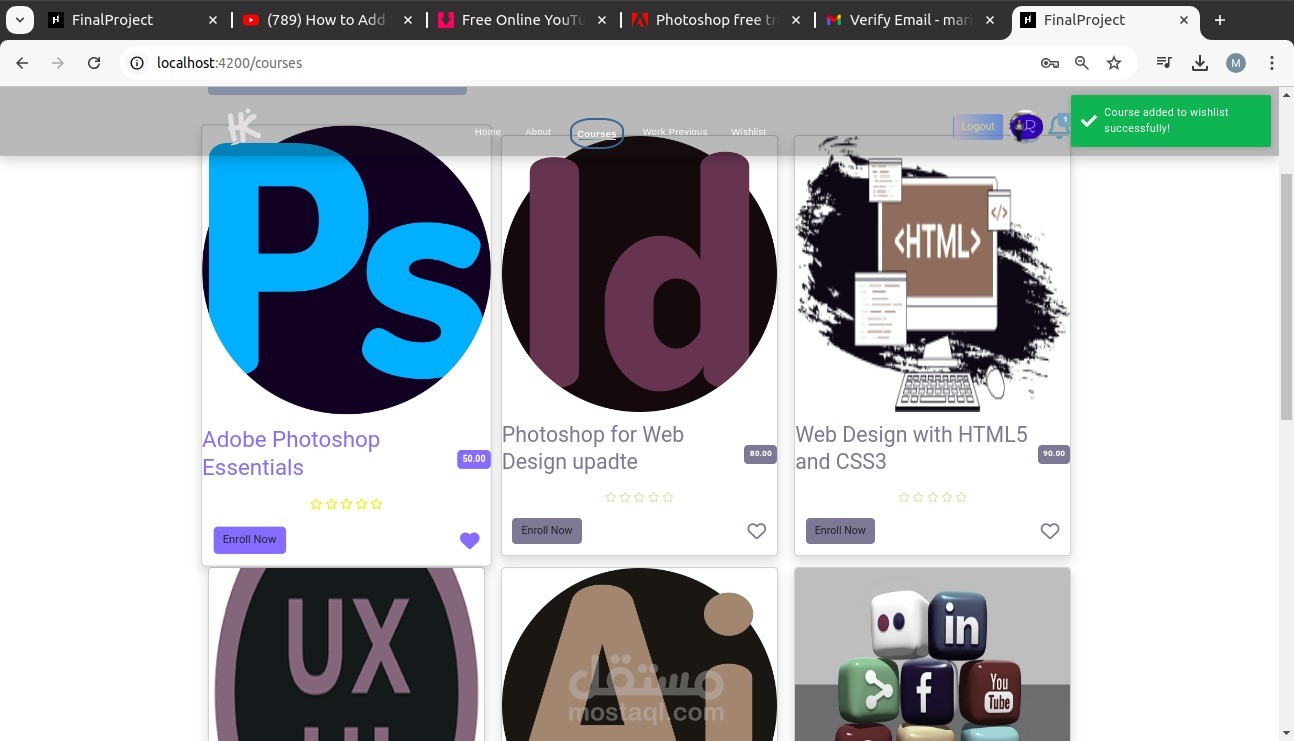Enroll Now in Web Design with HTML5

coord(840,531)
